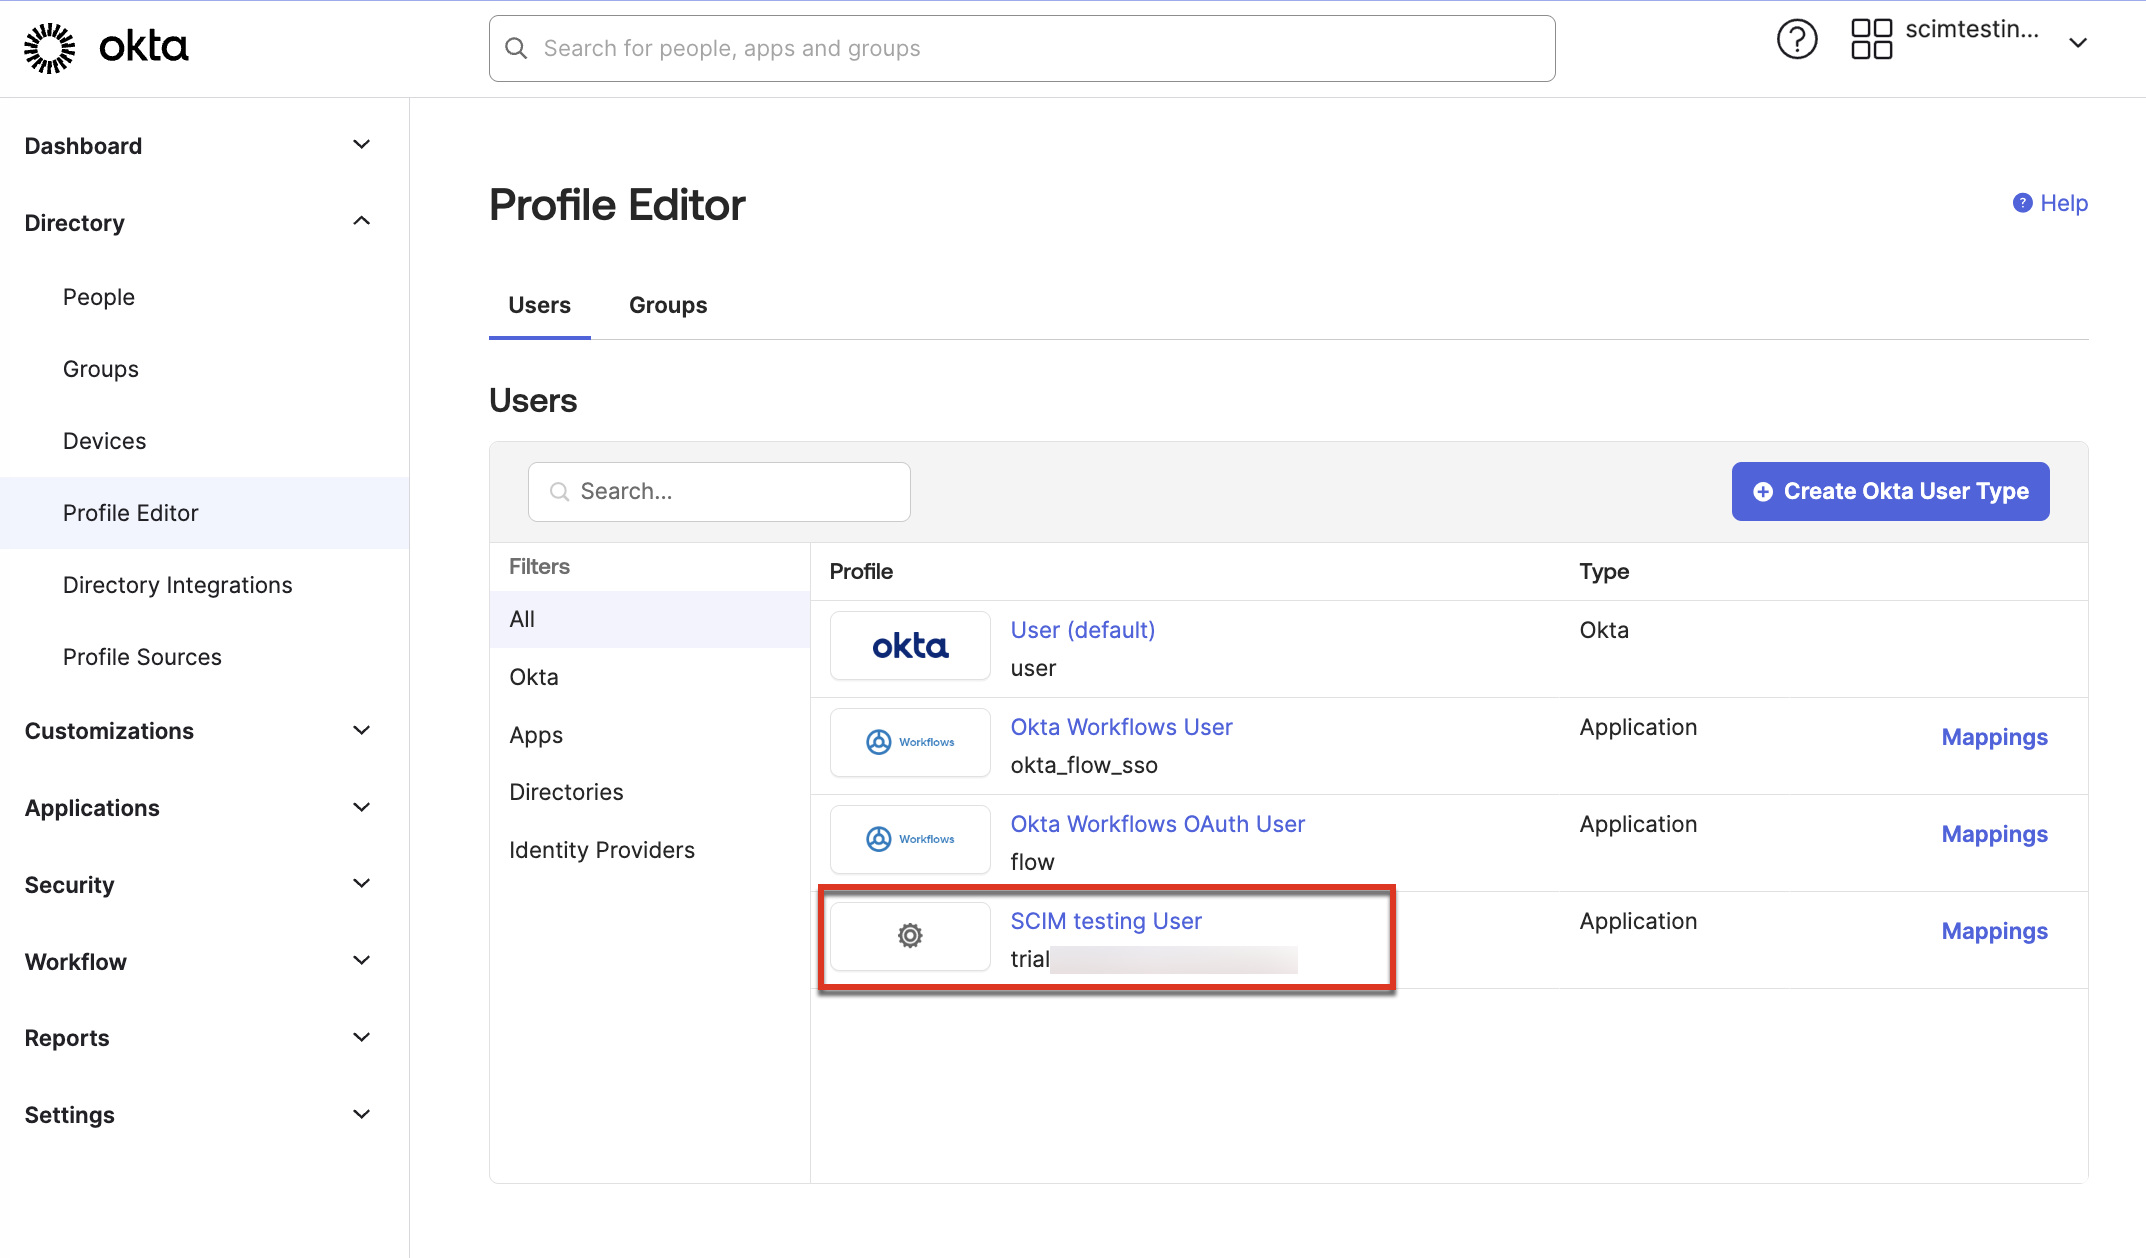The width and height of the screenshot is (2146, 1258).
Task: Click the Okta logo thumbnail beside User (default)
Action: (x=909, y=645)
